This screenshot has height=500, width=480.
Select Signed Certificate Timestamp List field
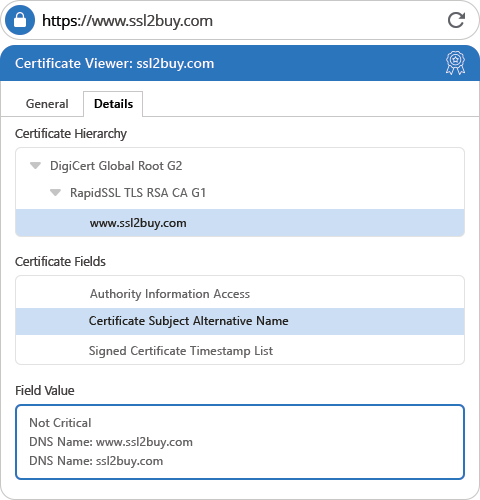click(x=240, y=351)
